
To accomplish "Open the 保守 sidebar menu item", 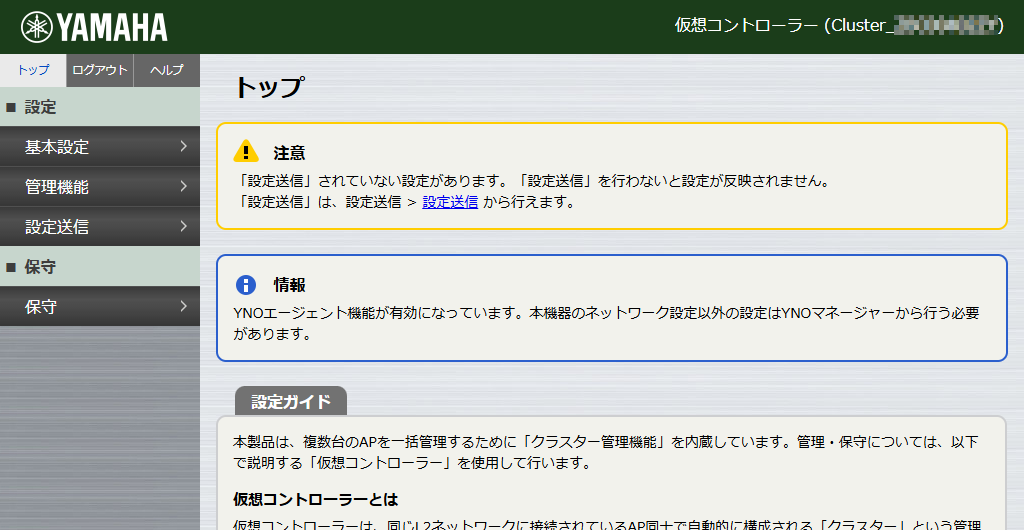I will click(41, 307).
